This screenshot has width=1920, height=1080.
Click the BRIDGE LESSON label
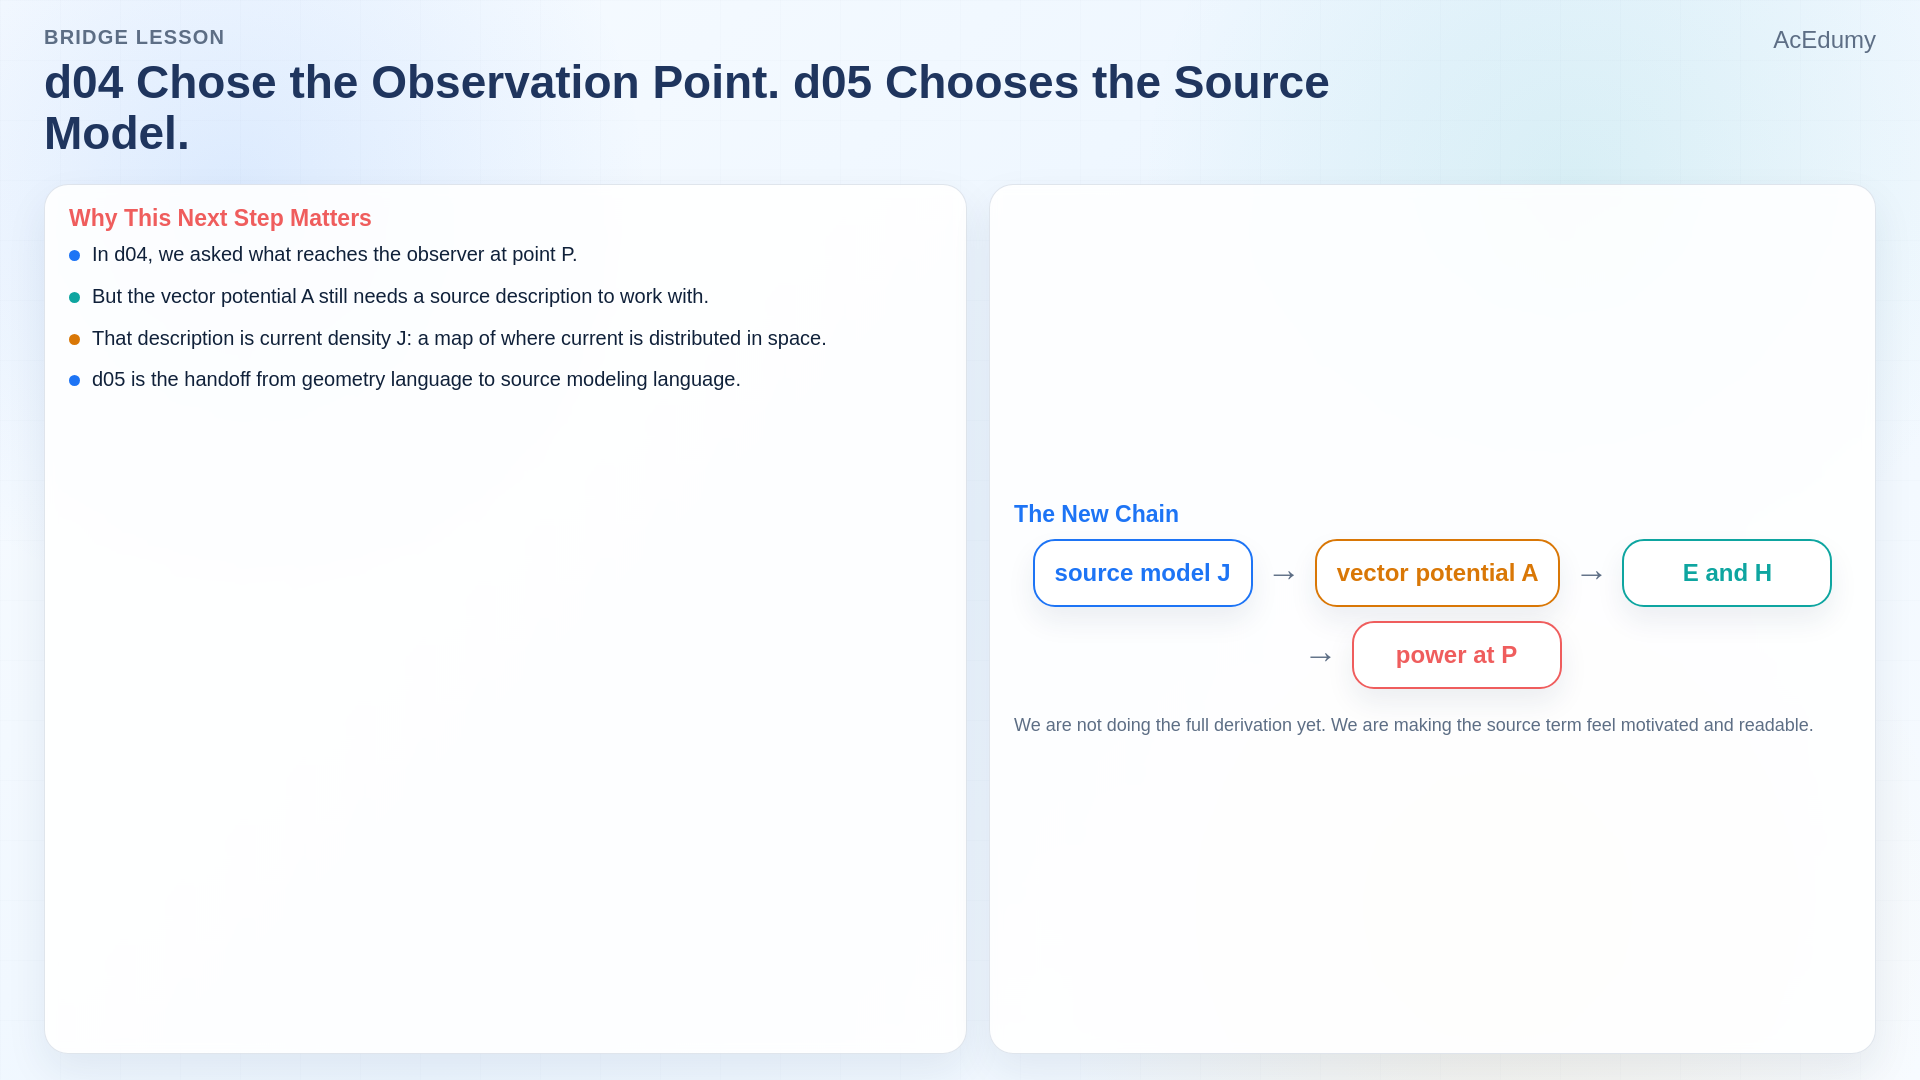coord(134,37)
